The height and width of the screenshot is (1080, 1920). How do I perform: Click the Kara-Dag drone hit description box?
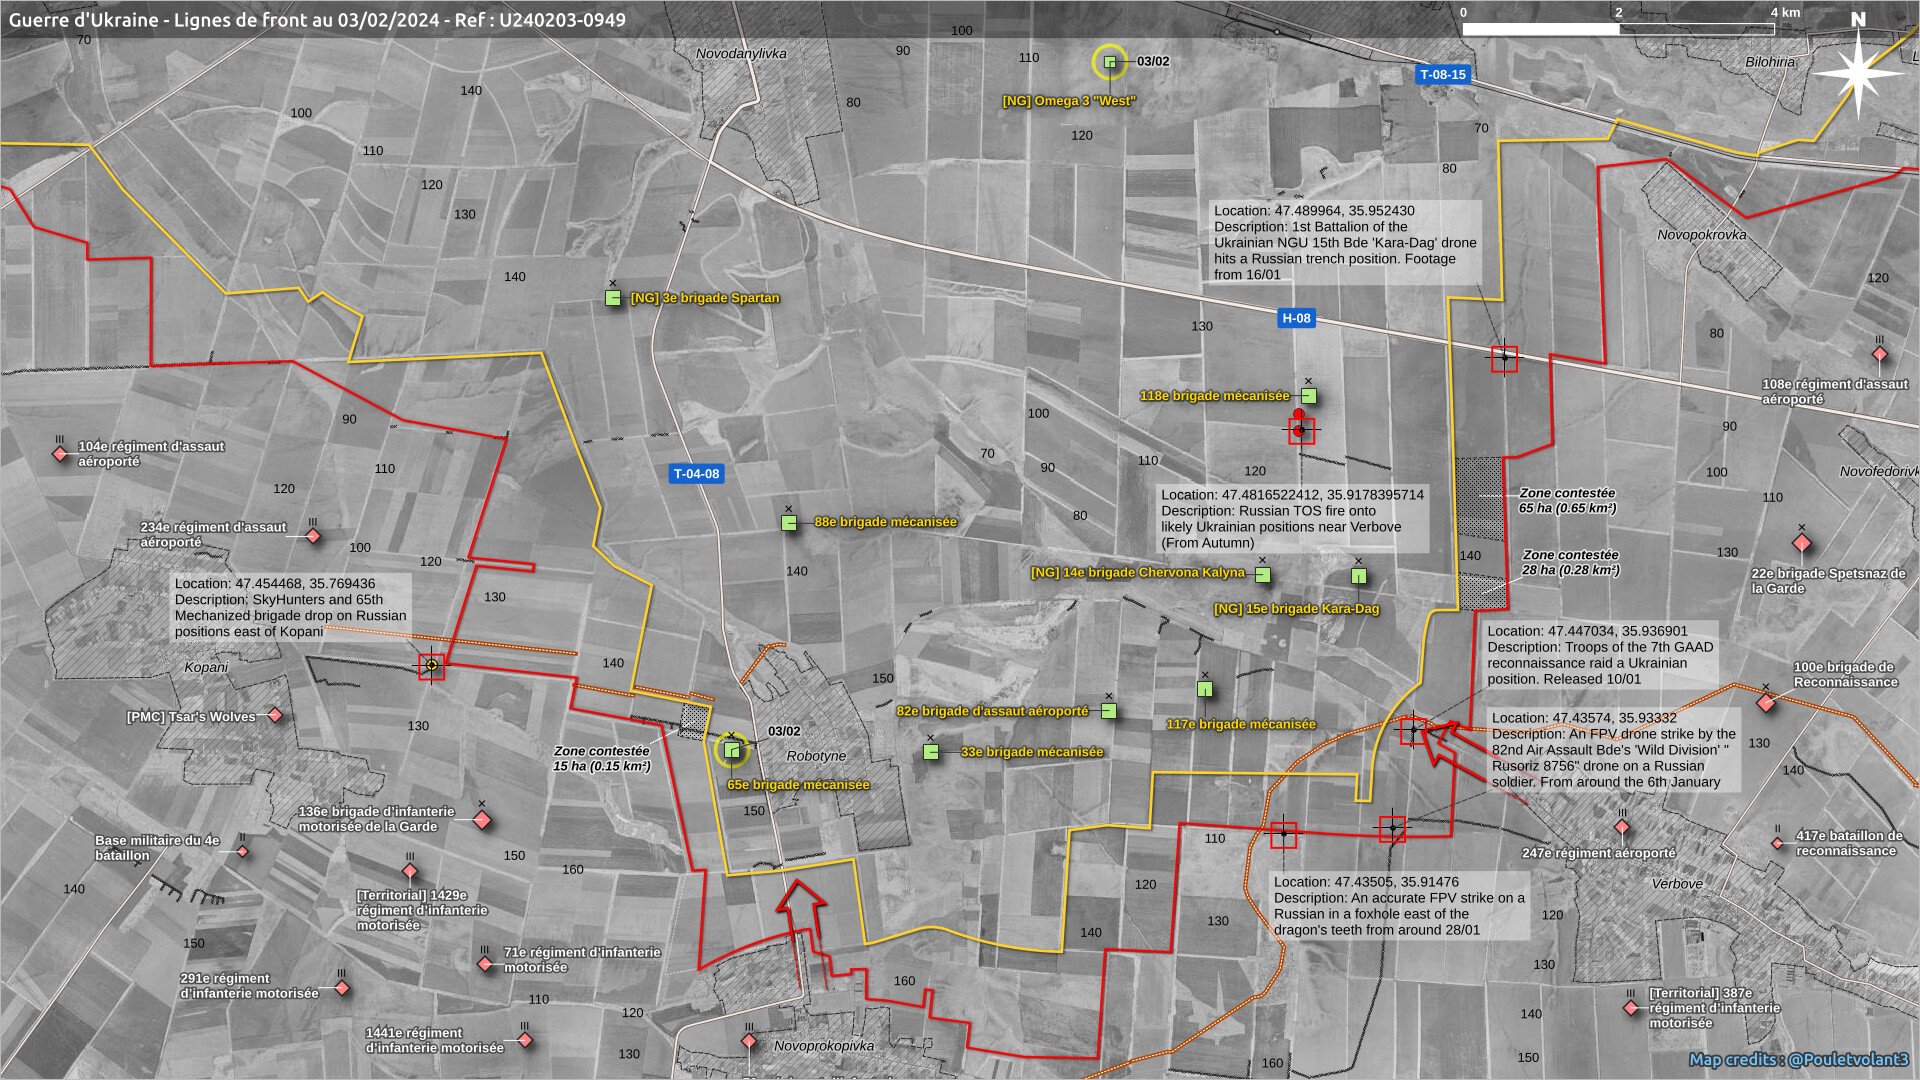(x=1346, y=243)
